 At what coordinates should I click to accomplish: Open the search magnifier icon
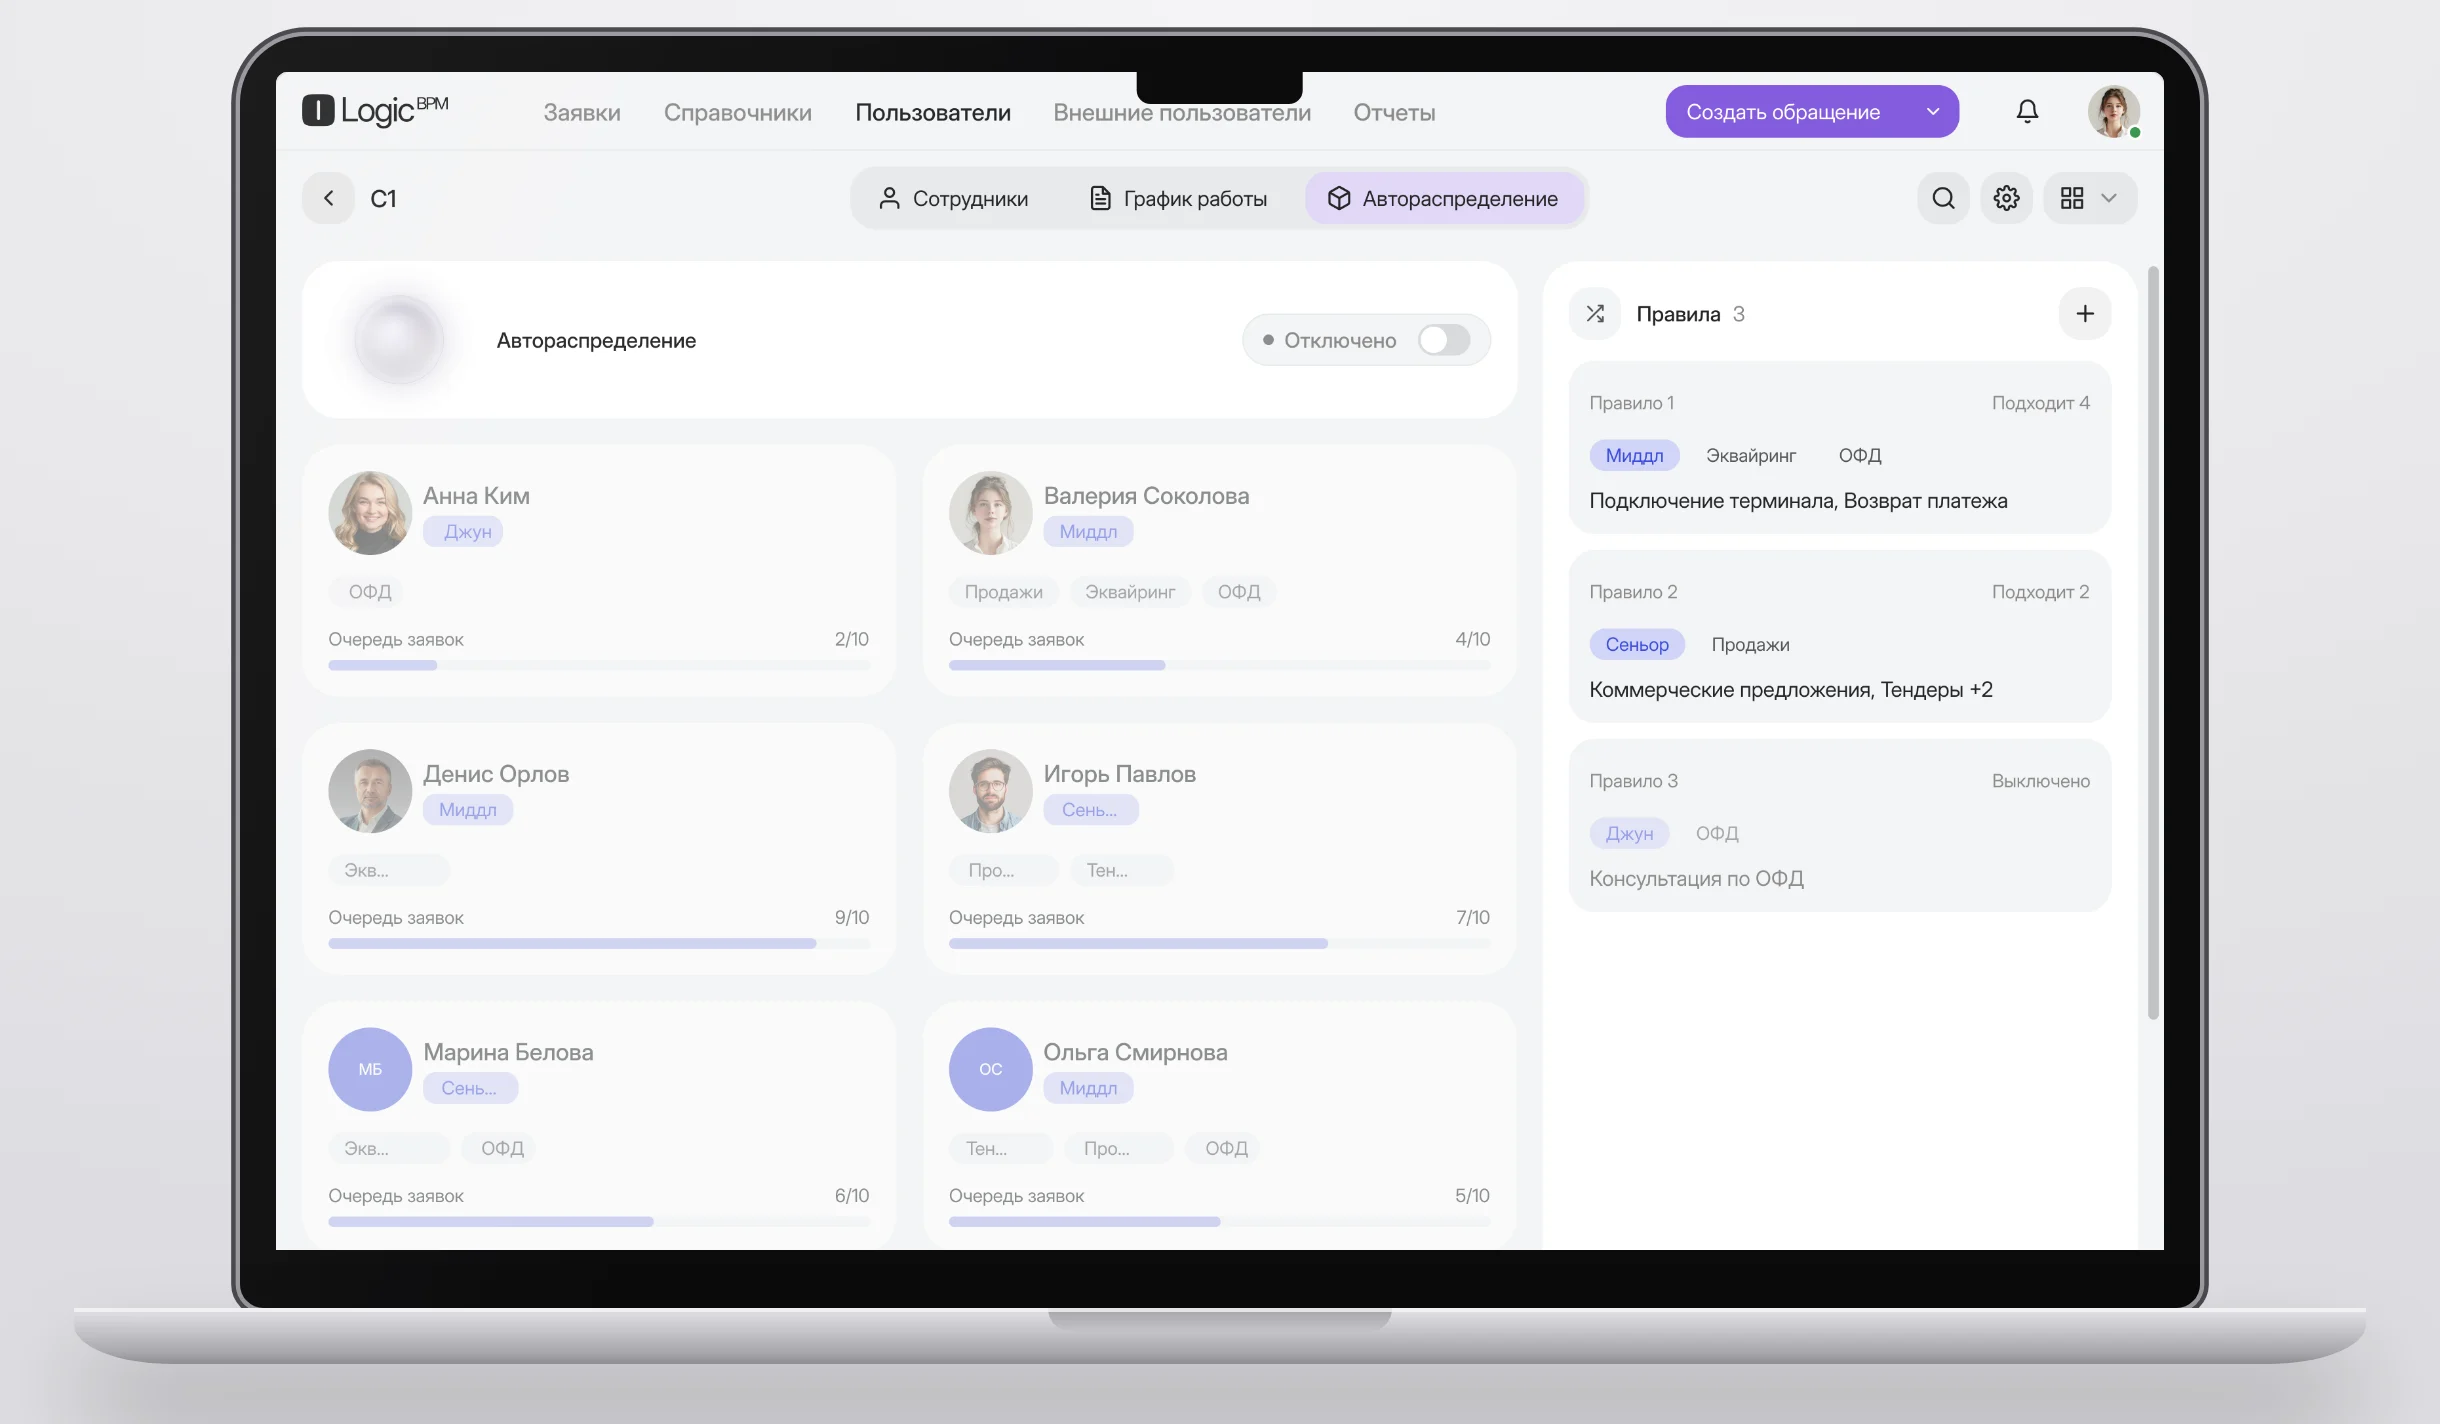click(x=1943, y=198)
